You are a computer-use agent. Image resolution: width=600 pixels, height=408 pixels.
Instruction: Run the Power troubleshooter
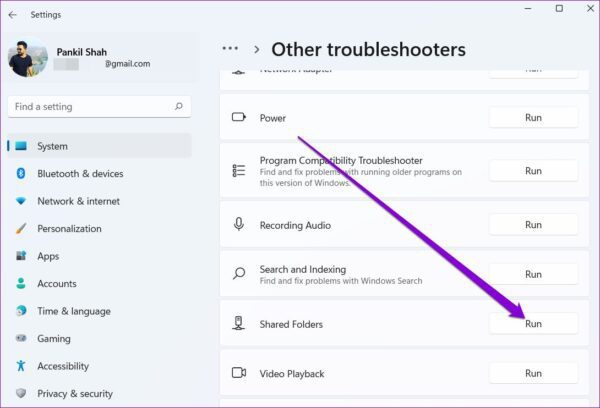coord(533,118)
